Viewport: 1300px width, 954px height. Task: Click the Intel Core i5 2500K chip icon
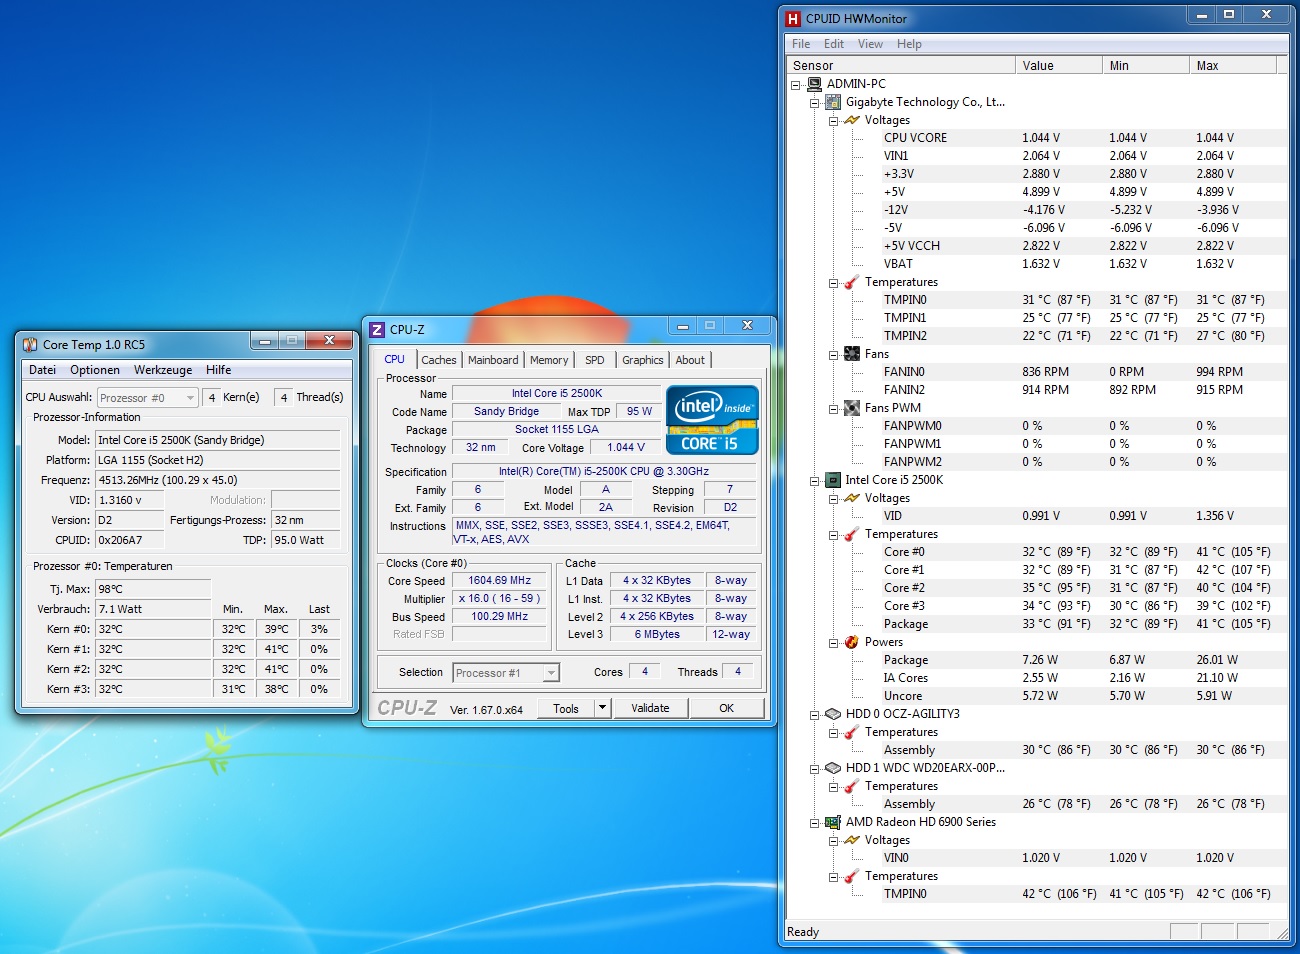[x=833, y=480]
